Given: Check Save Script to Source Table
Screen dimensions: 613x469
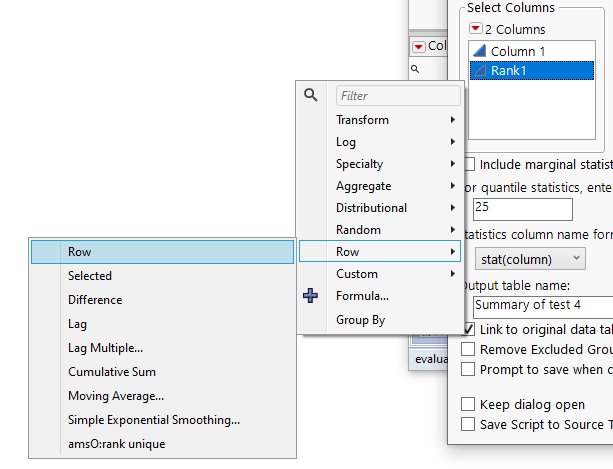Looking at the screenshot, I should [468, 424].
